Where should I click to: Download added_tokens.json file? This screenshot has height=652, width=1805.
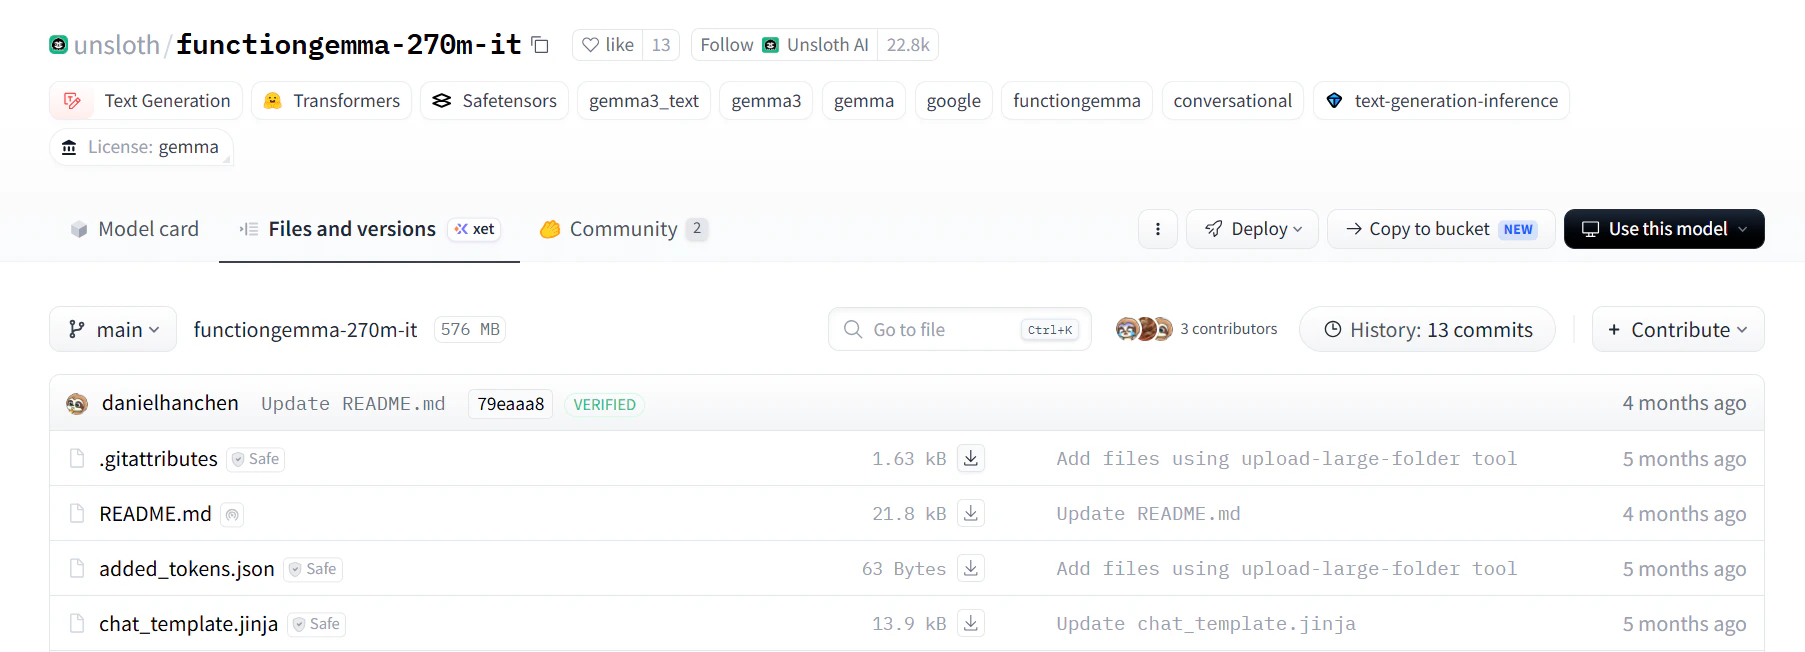coord(971,568)
